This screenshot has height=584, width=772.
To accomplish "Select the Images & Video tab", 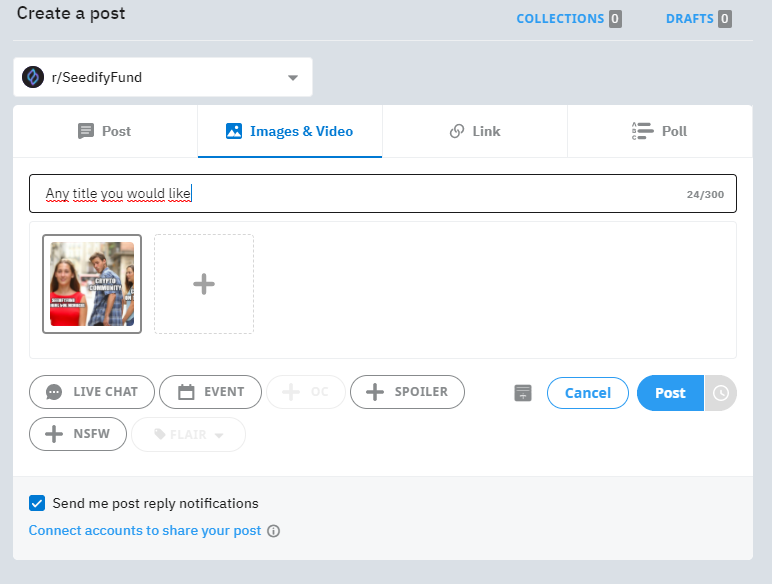I will pyautogui.click(x=290, y=131).
